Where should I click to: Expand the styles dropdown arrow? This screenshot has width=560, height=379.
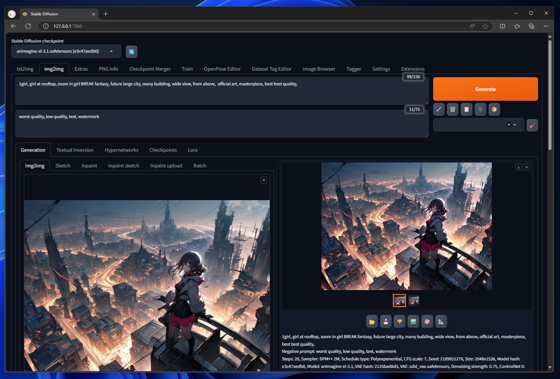coord(515,125)
